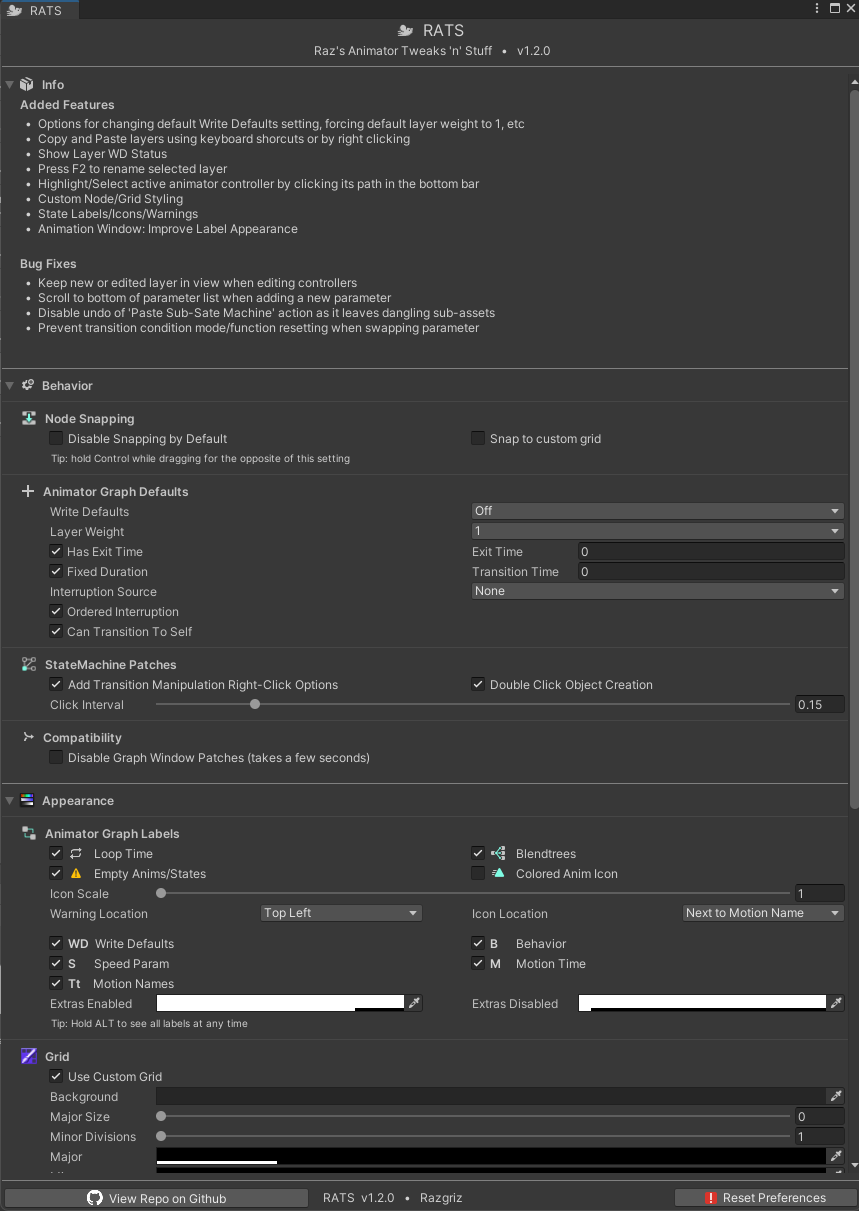Open the Icon Location dropdown
This screenshot has width=859, height=1211.
click(x=763, y=913)
